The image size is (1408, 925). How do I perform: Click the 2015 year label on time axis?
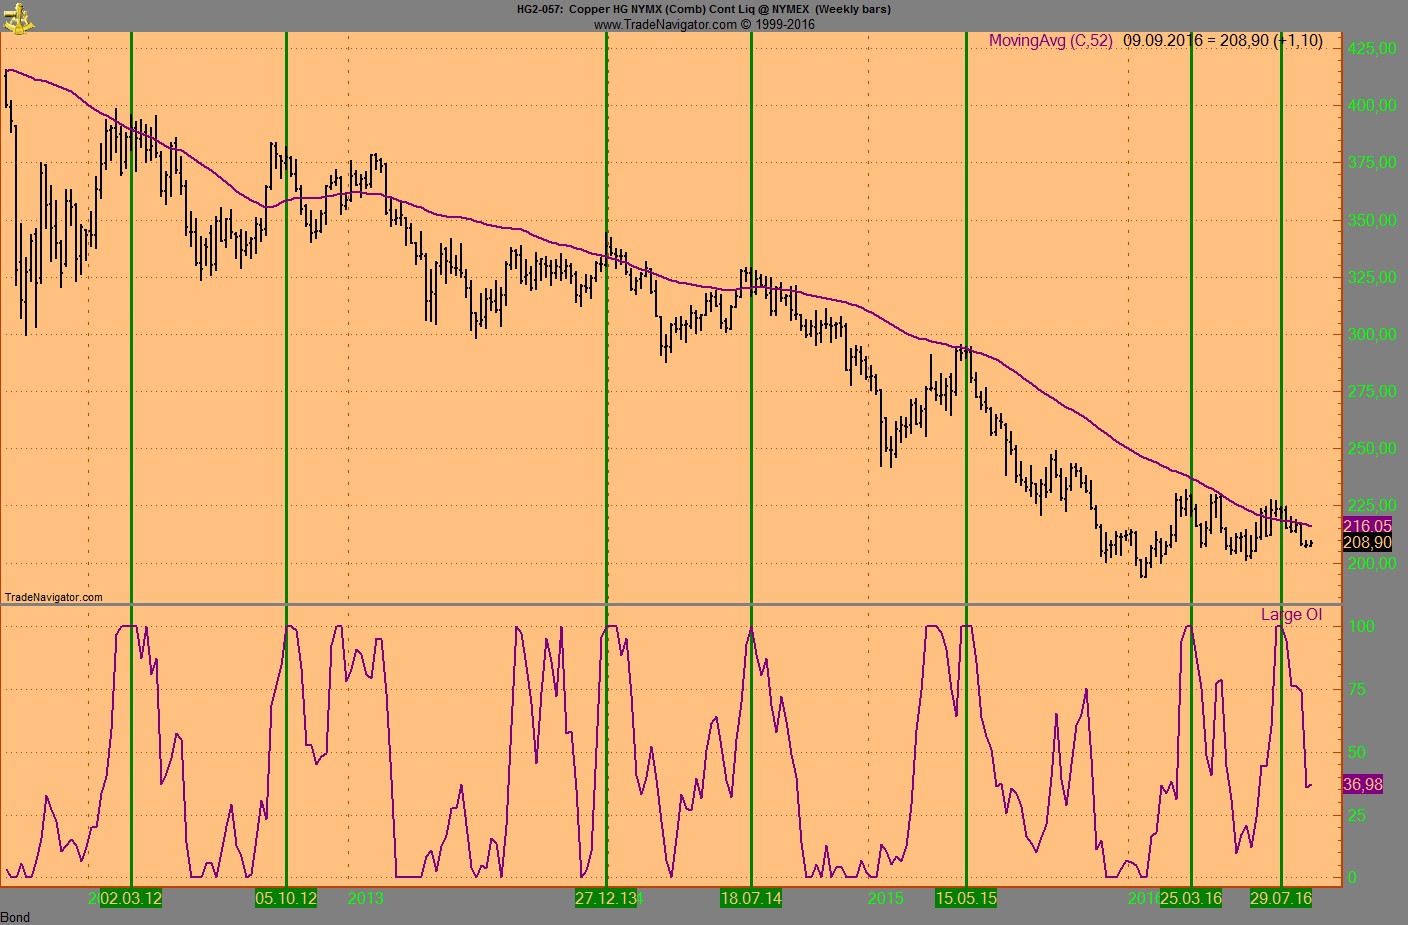pyautogui.click(x=885, y=898)
